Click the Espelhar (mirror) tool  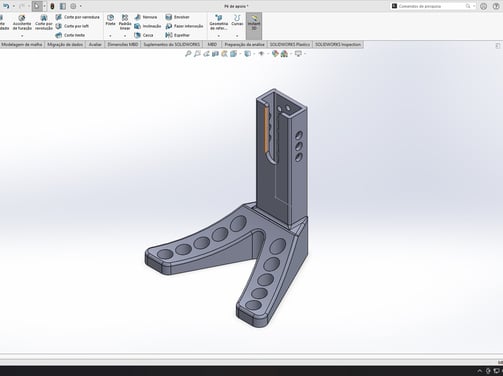[178, 35]
